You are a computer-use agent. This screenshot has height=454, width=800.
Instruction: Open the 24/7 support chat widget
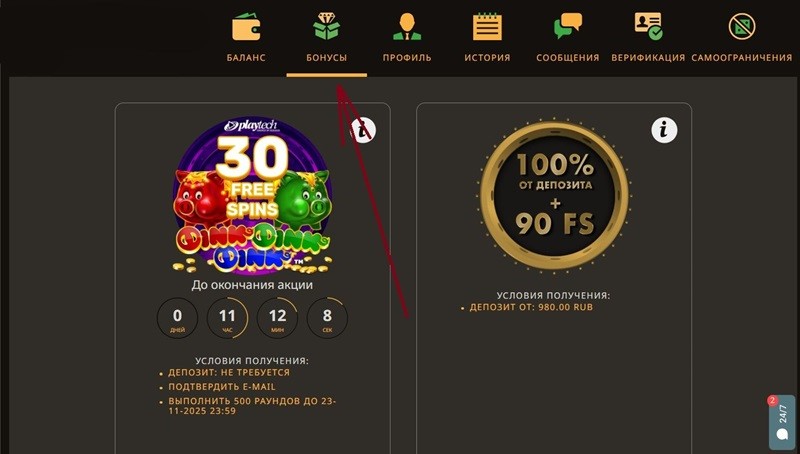click(x=782, y=422)
